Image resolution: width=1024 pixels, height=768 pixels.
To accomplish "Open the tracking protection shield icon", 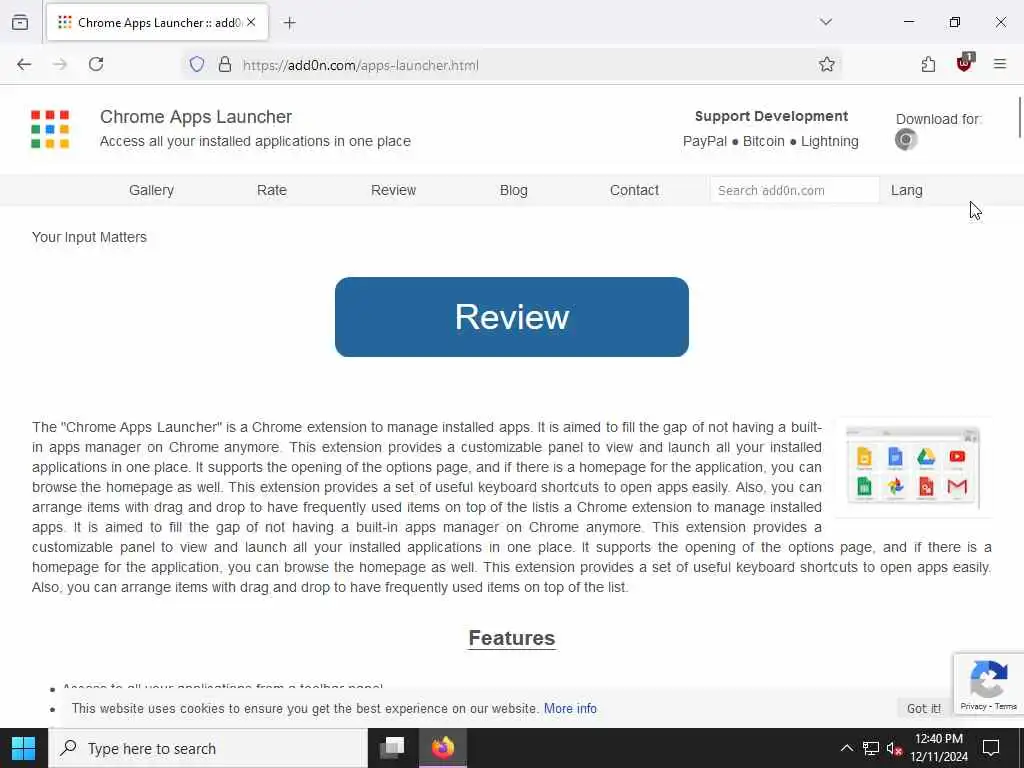I will 197,64.
